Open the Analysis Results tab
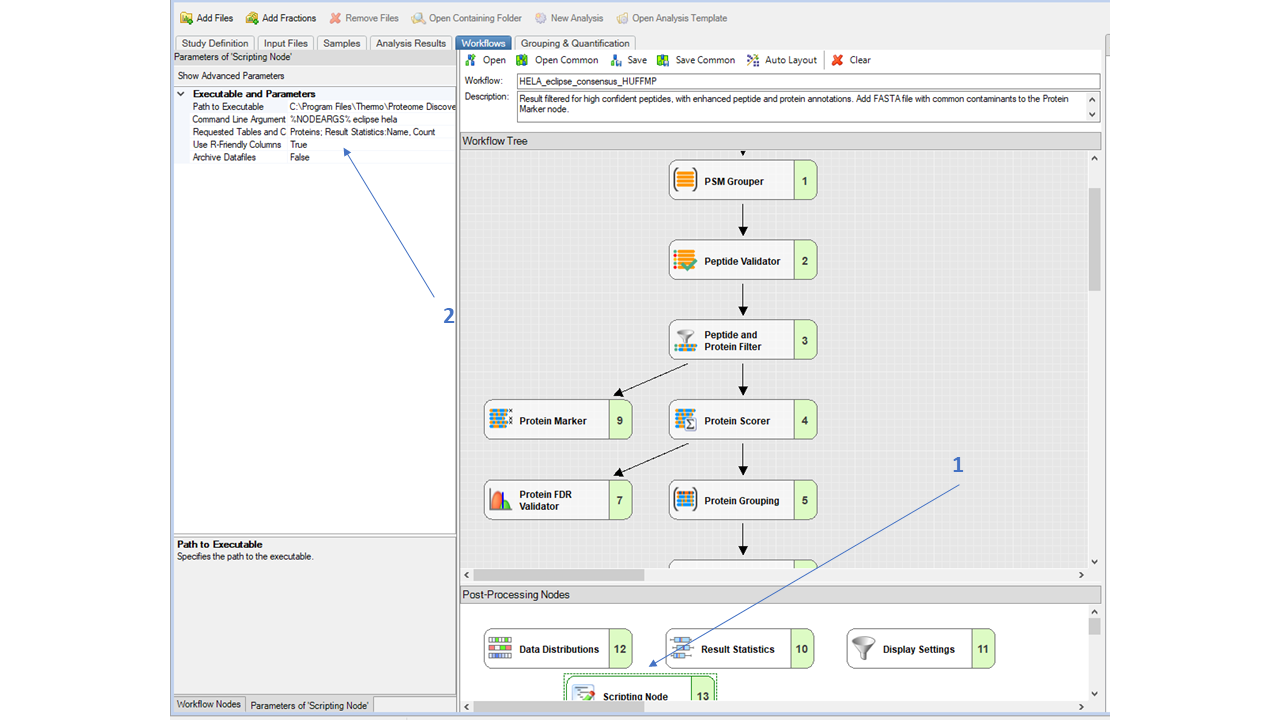The image size is (1280, 720). coord(410,43)
